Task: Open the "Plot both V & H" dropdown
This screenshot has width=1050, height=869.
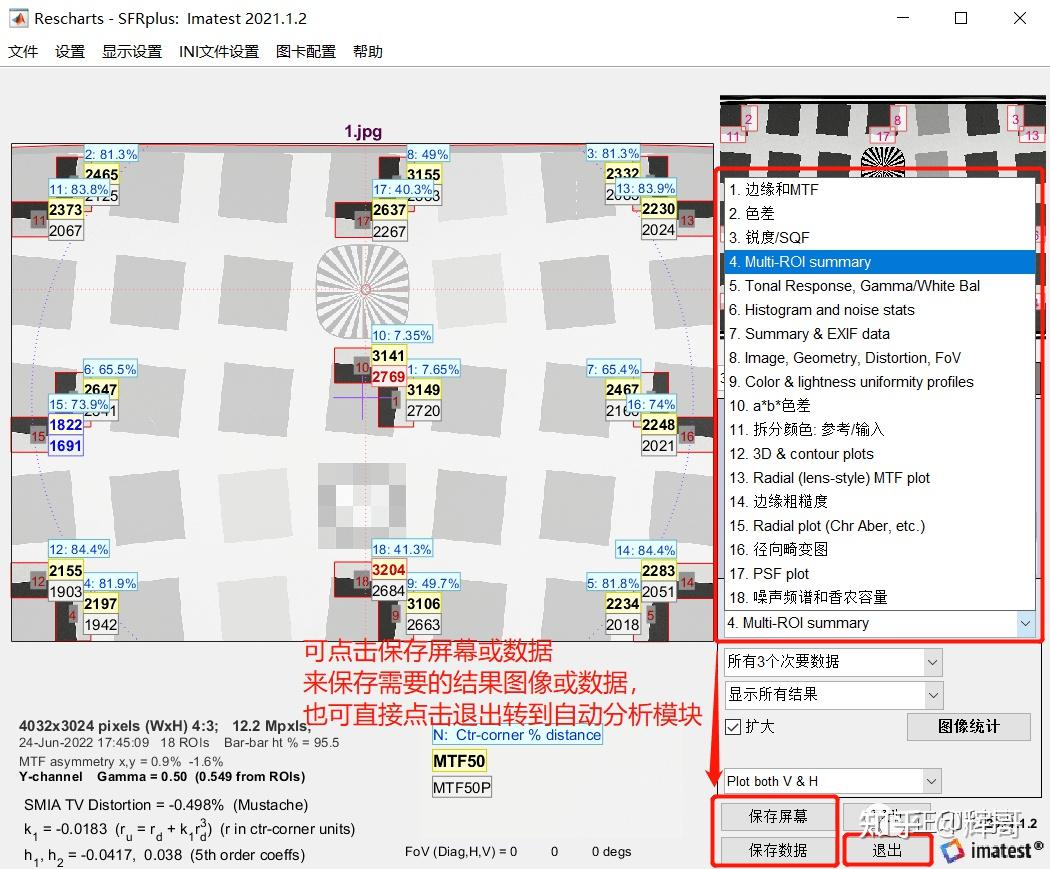Action: [831, 780]
